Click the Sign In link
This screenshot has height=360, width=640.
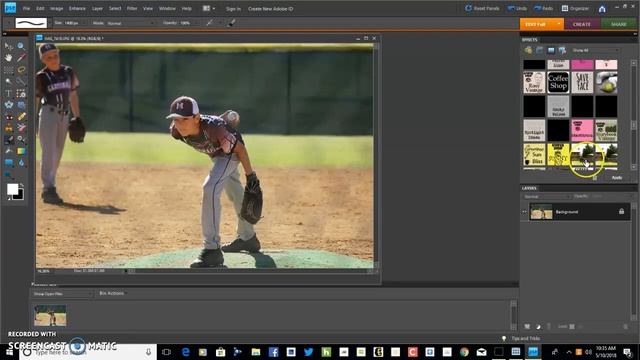[233, 9]
